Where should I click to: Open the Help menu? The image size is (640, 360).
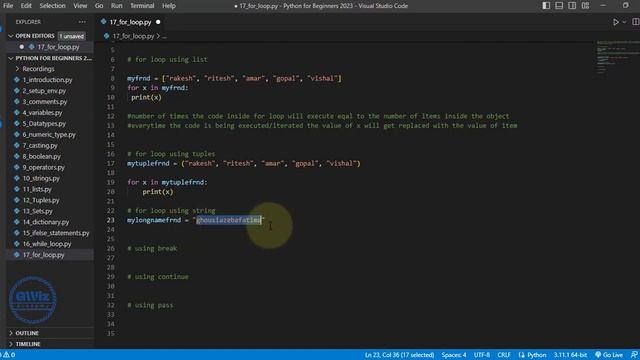(x=169, y=6)
